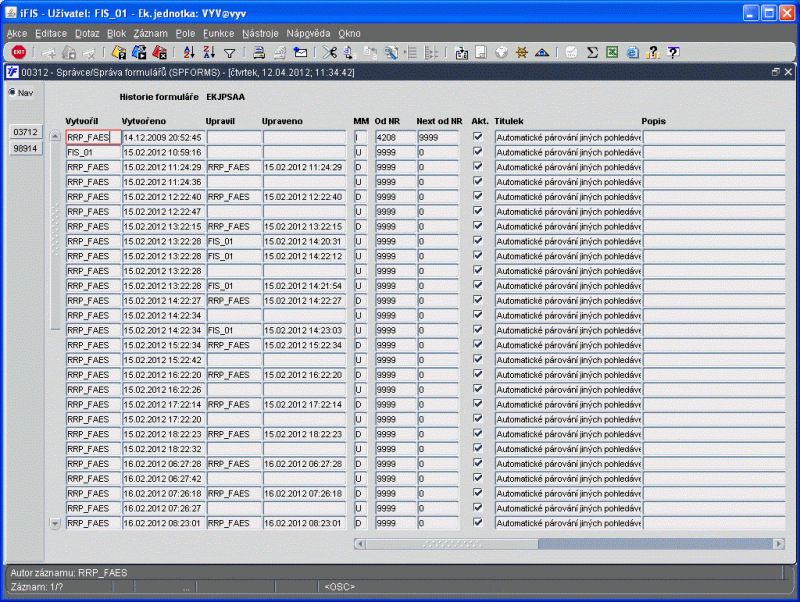This screenshot has width=800, height=602.
Task: Click the horizontal scrollbar thumb
Action: pyautogui.click(x=452, y=544)
